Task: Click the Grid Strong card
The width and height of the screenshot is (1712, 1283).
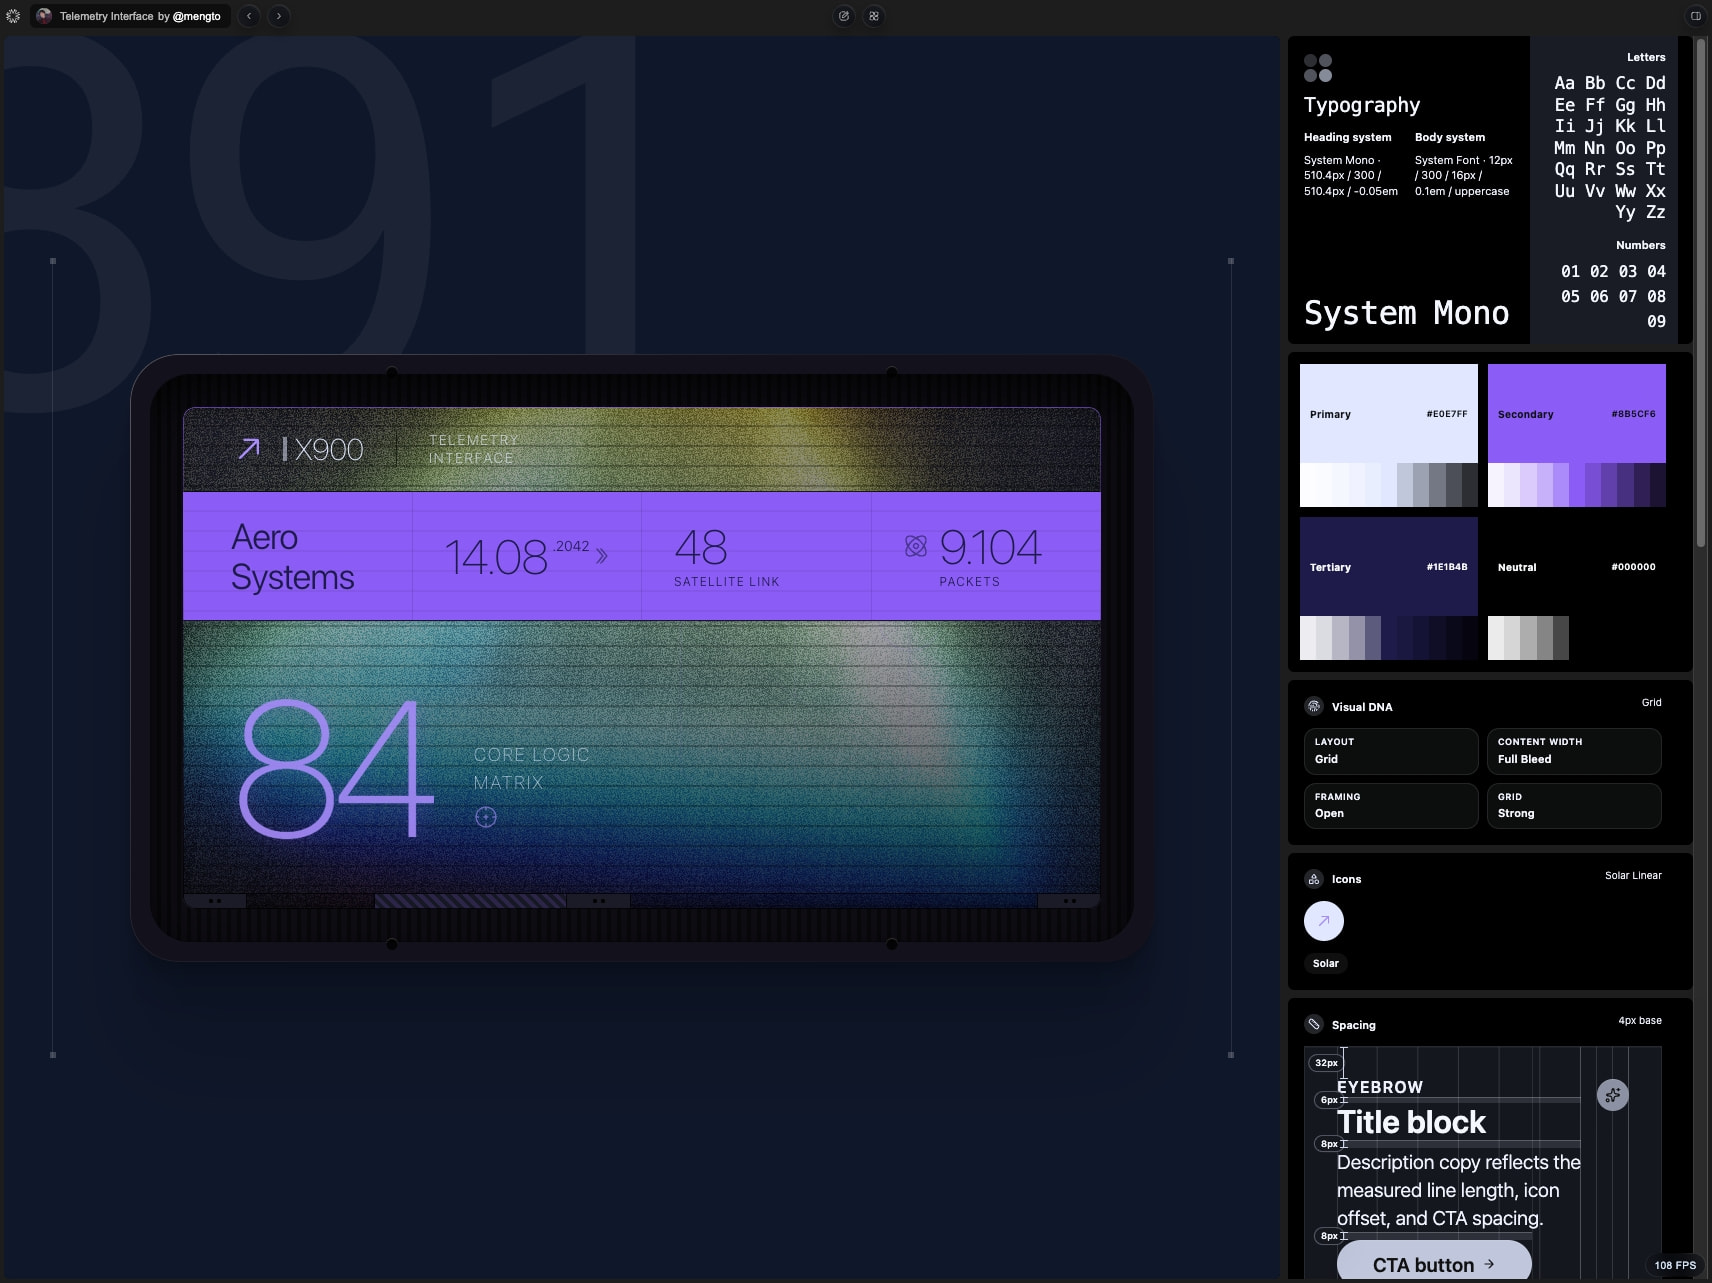Action: pos(1574,805)
